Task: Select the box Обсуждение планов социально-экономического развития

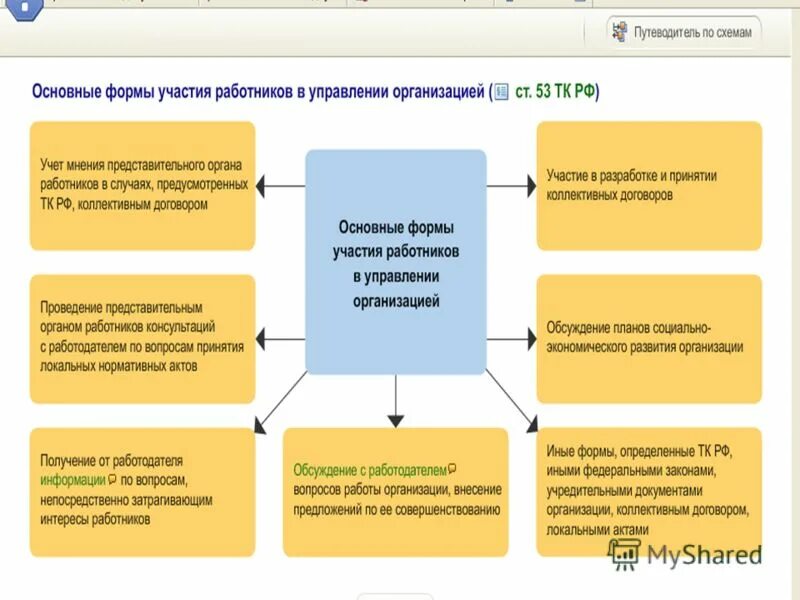Action: [x=649, y=339]
